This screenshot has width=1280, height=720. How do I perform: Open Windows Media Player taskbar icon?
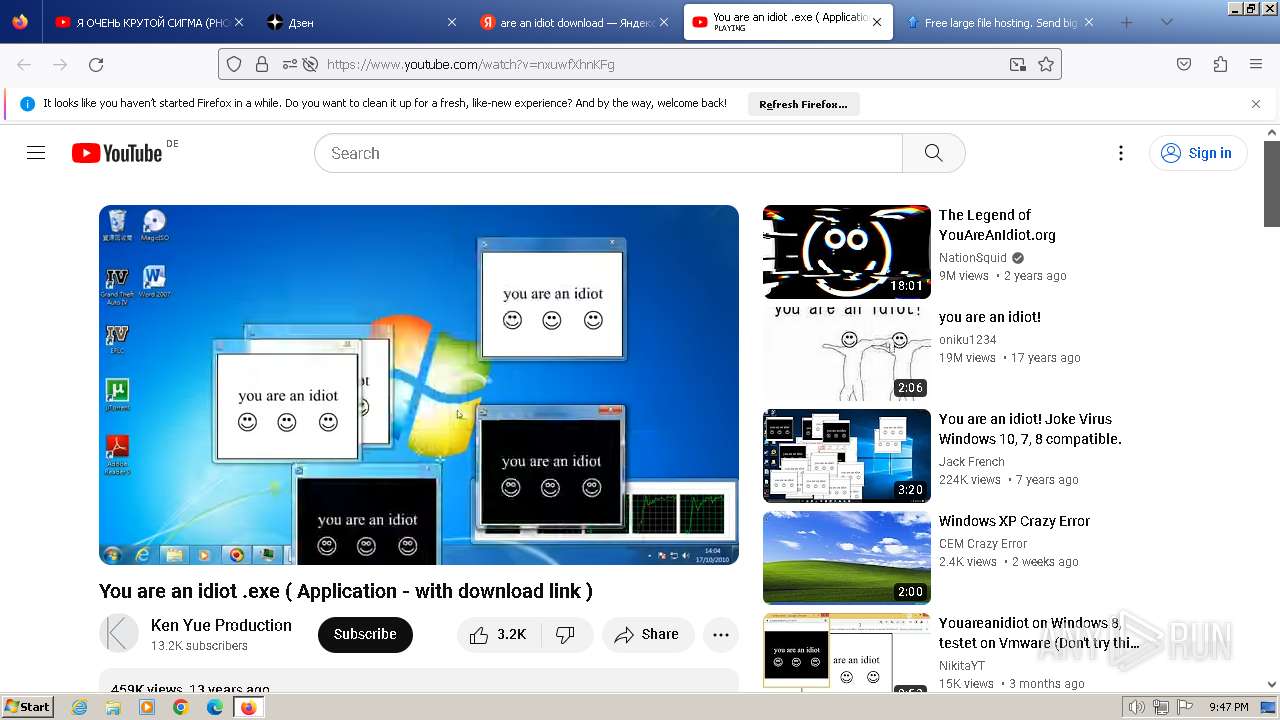point(147,707)
